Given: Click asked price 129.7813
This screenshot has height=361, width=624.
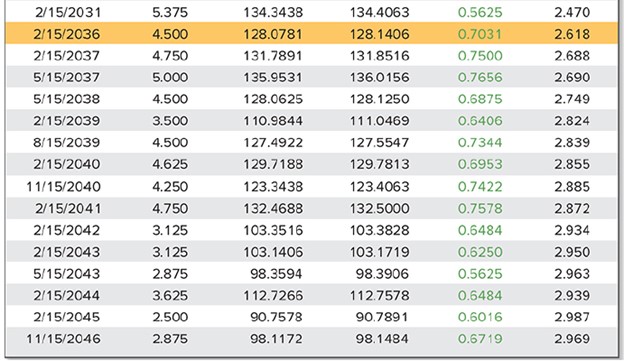Looking at the screenshot, I should click(379, 164).
